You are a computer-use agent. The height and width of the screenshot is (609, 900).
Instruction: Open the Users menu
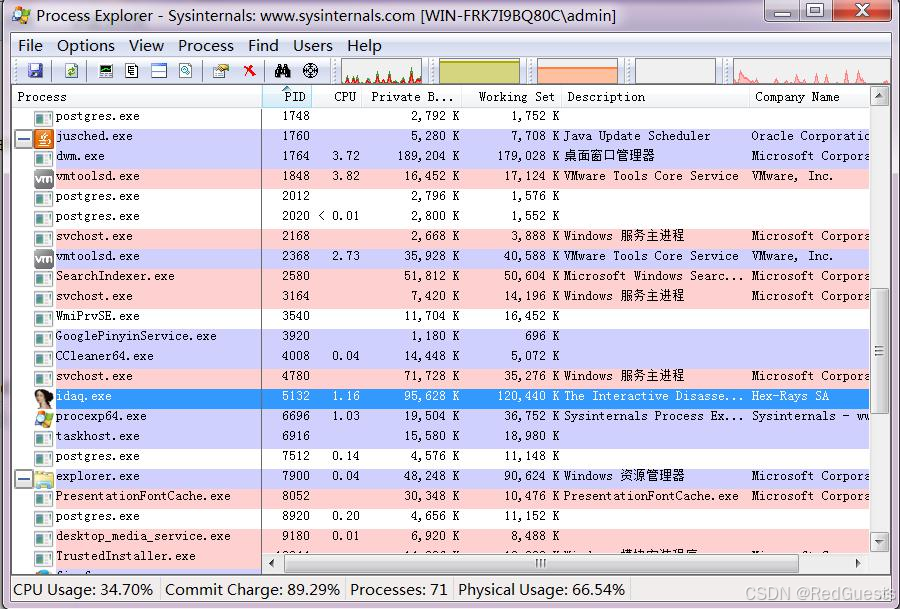pos(313,45)
